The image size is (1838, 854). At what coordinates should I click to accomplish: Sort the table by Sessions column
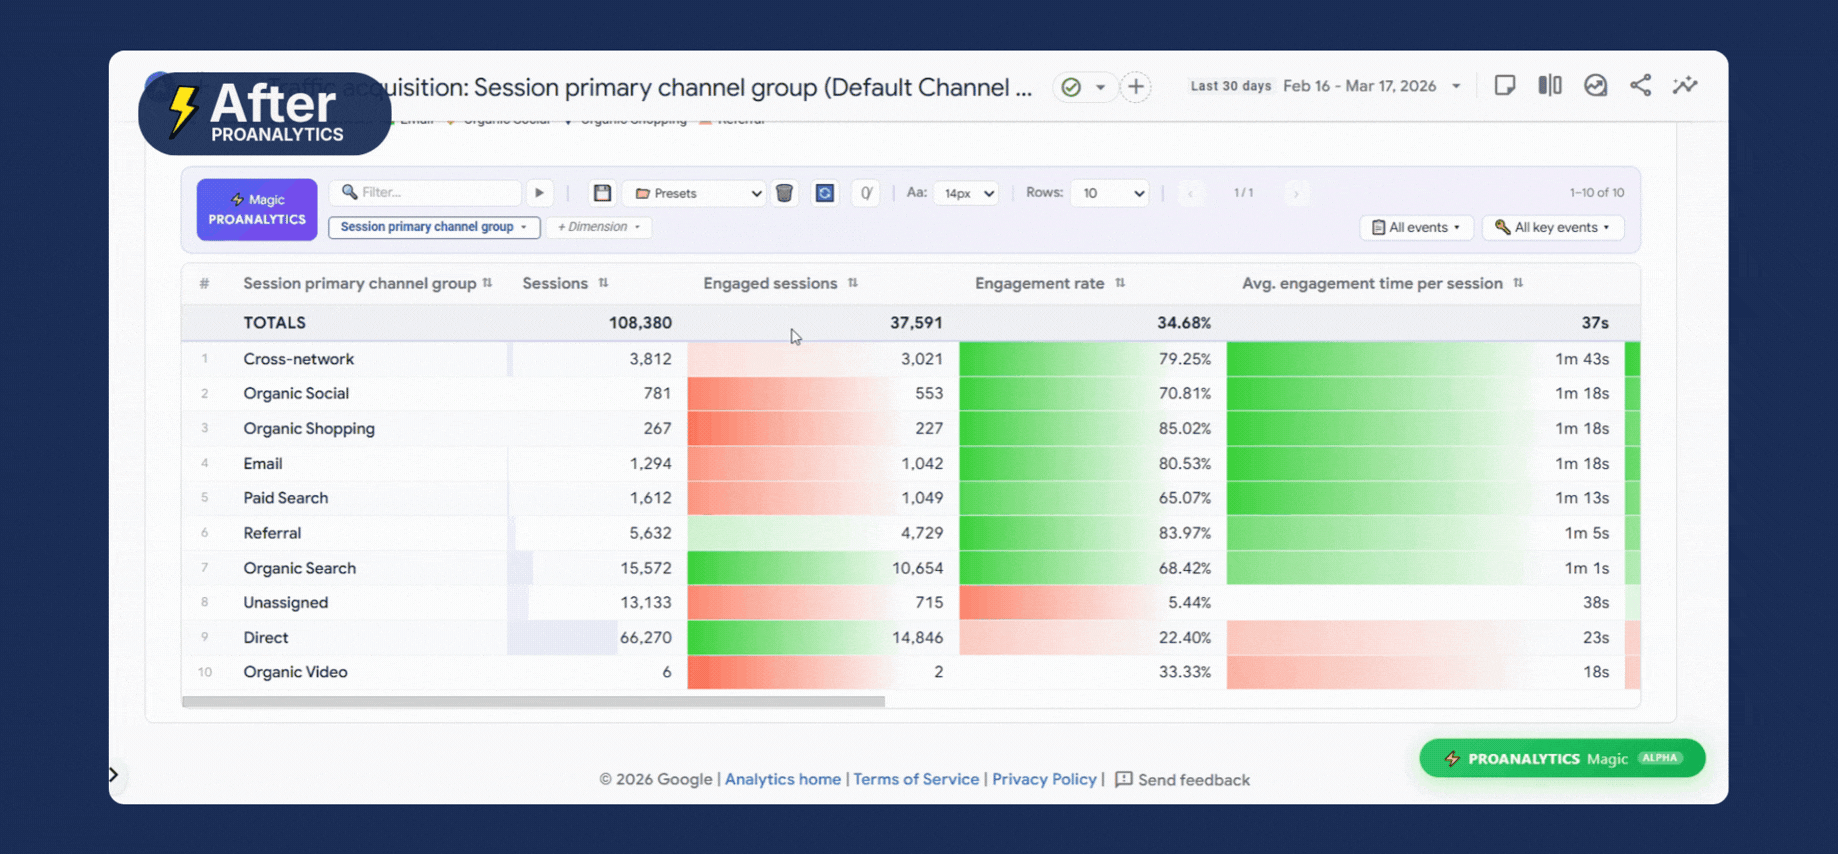click(x=565, y=283)
